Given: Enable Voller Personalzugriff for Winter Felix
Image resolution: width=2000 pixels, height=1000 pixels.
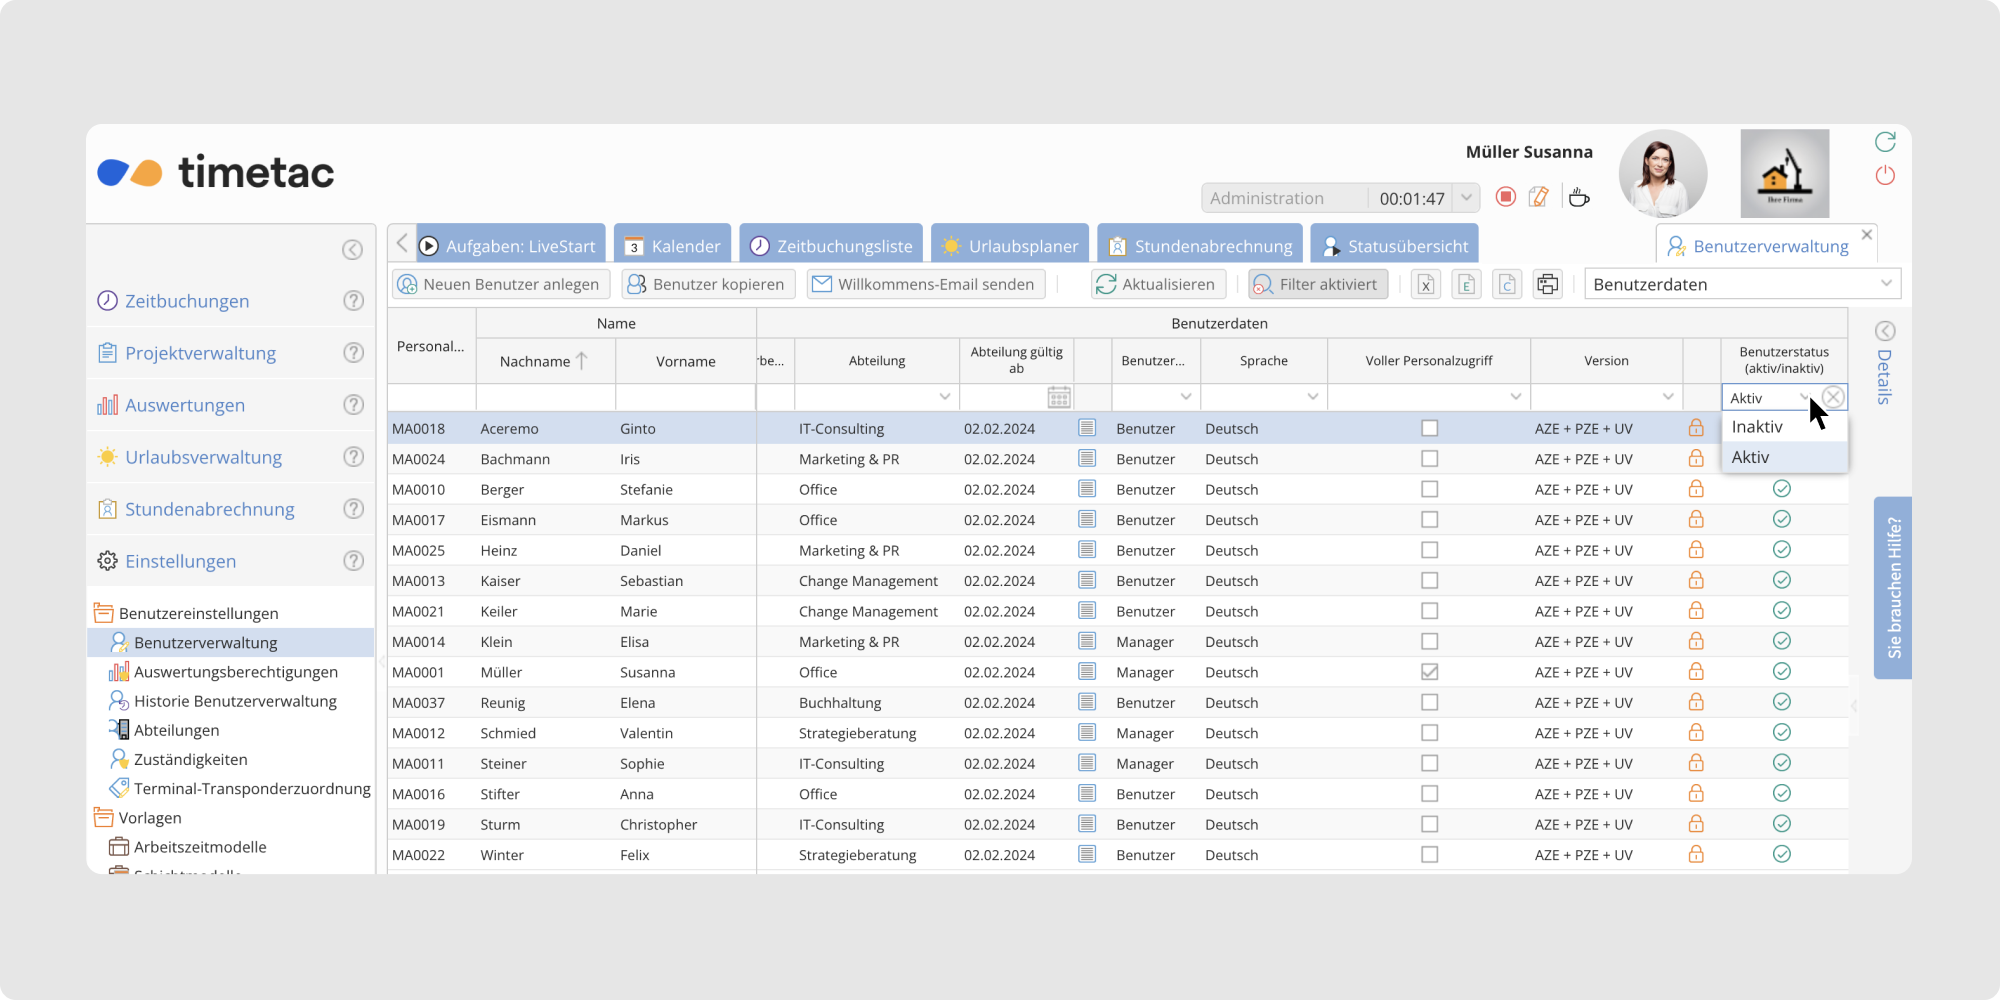Looking at the screenshot, I should 1429,855.
